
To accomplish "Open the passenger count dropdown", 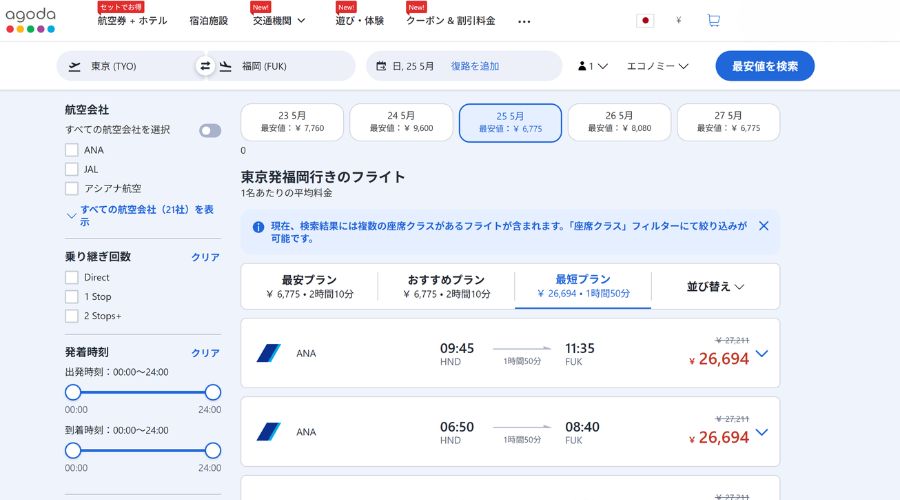I will [x=592, y=66].
